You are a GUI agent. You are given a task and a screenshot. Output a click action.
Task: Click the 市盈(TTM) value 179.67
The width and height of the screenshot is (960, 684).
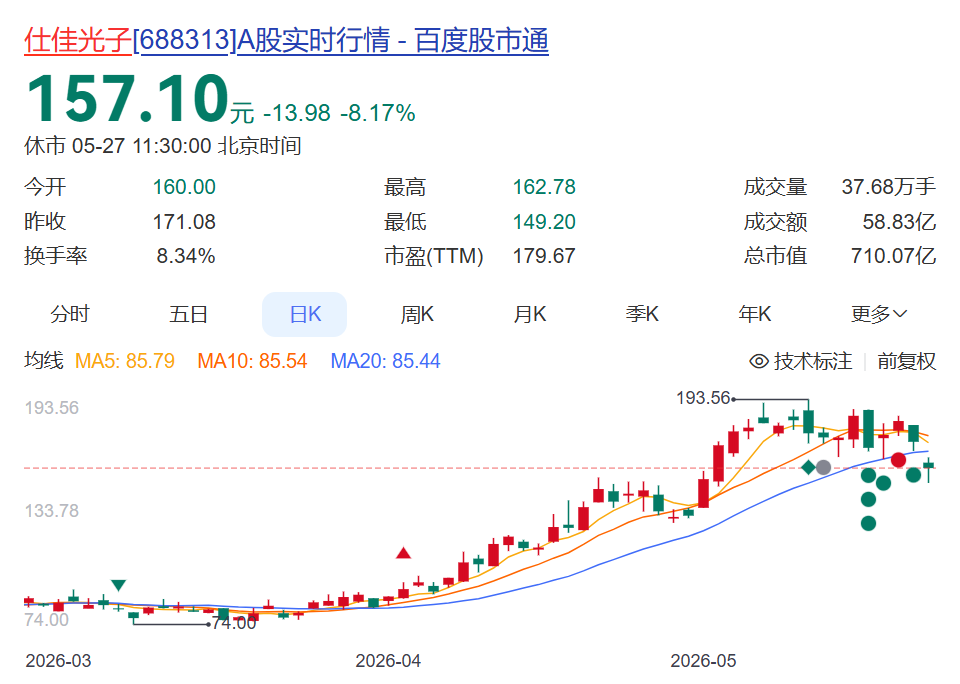[x=544, y=256]
